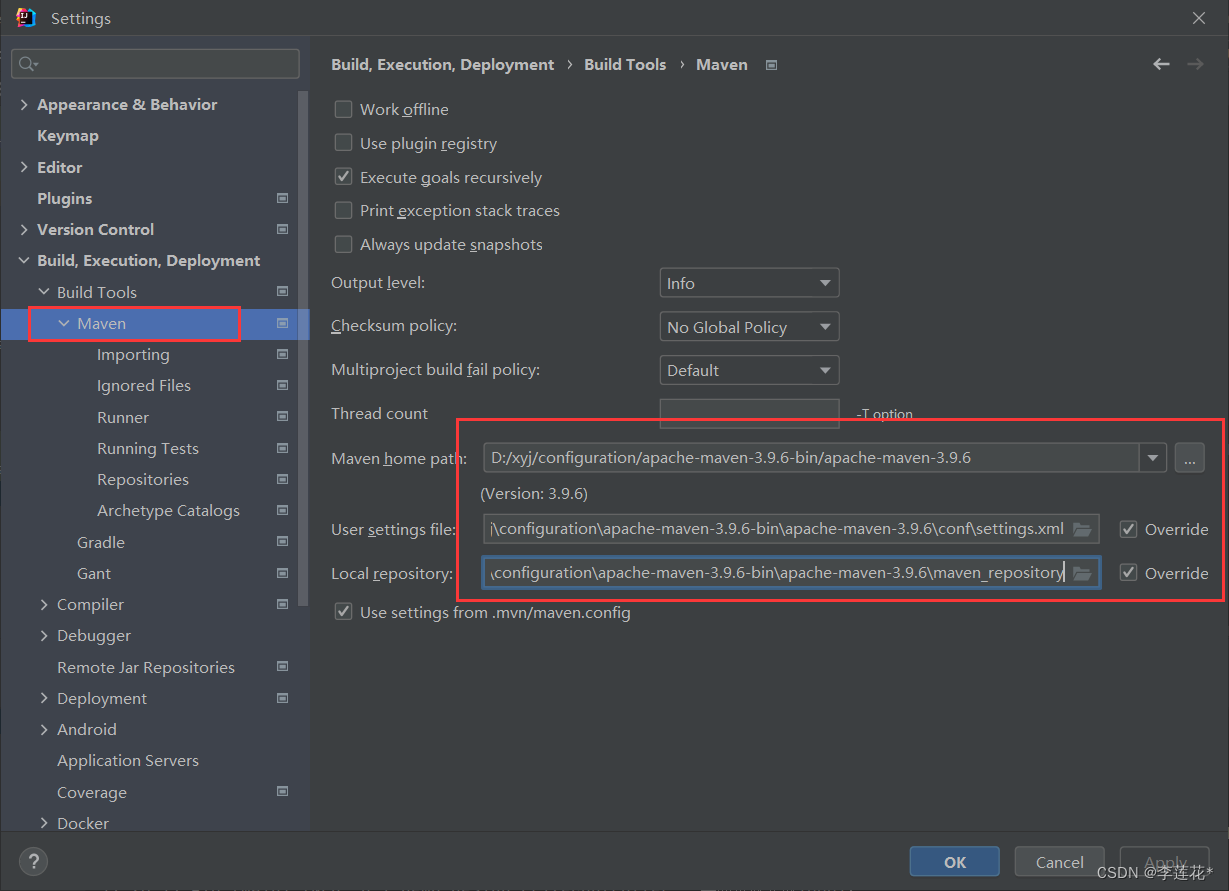This screenshot has width=1229, height=891.
Task: Click the project icon next to Repositories
Action: tap(282, 479)
